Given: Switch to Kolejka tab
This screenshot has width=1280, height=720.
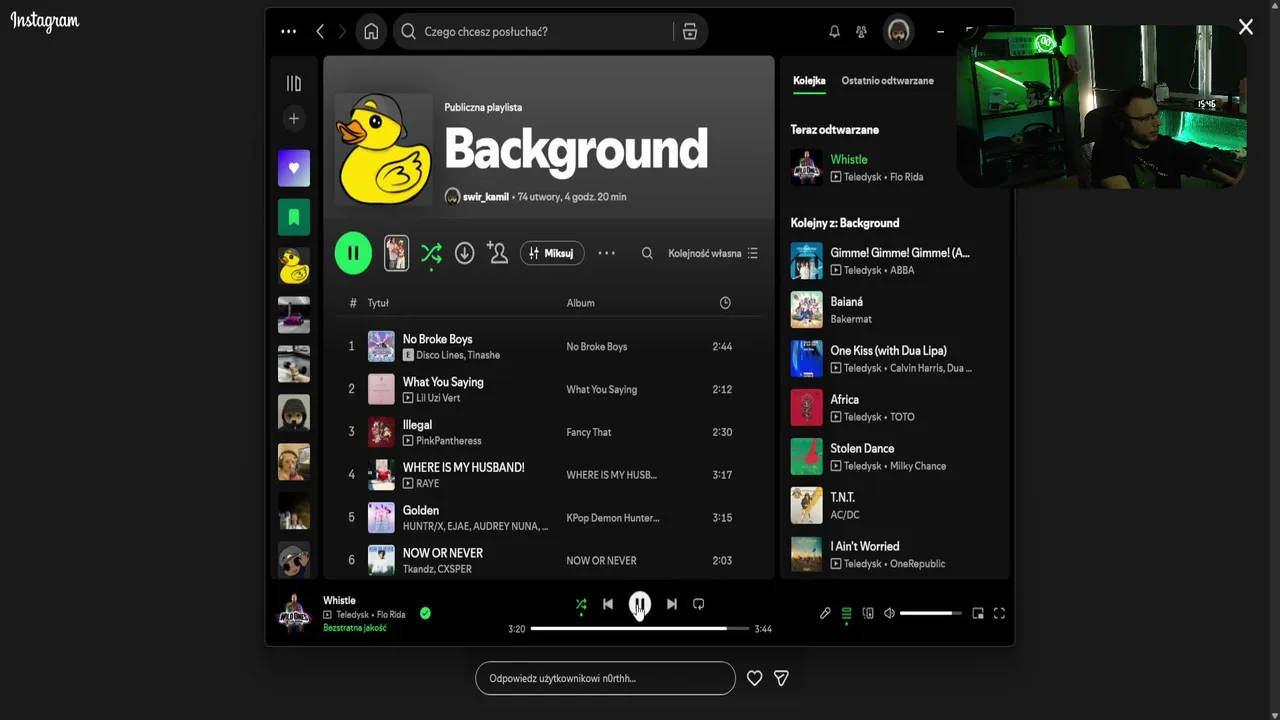Looking at the screenshot, I should (809, 81).
